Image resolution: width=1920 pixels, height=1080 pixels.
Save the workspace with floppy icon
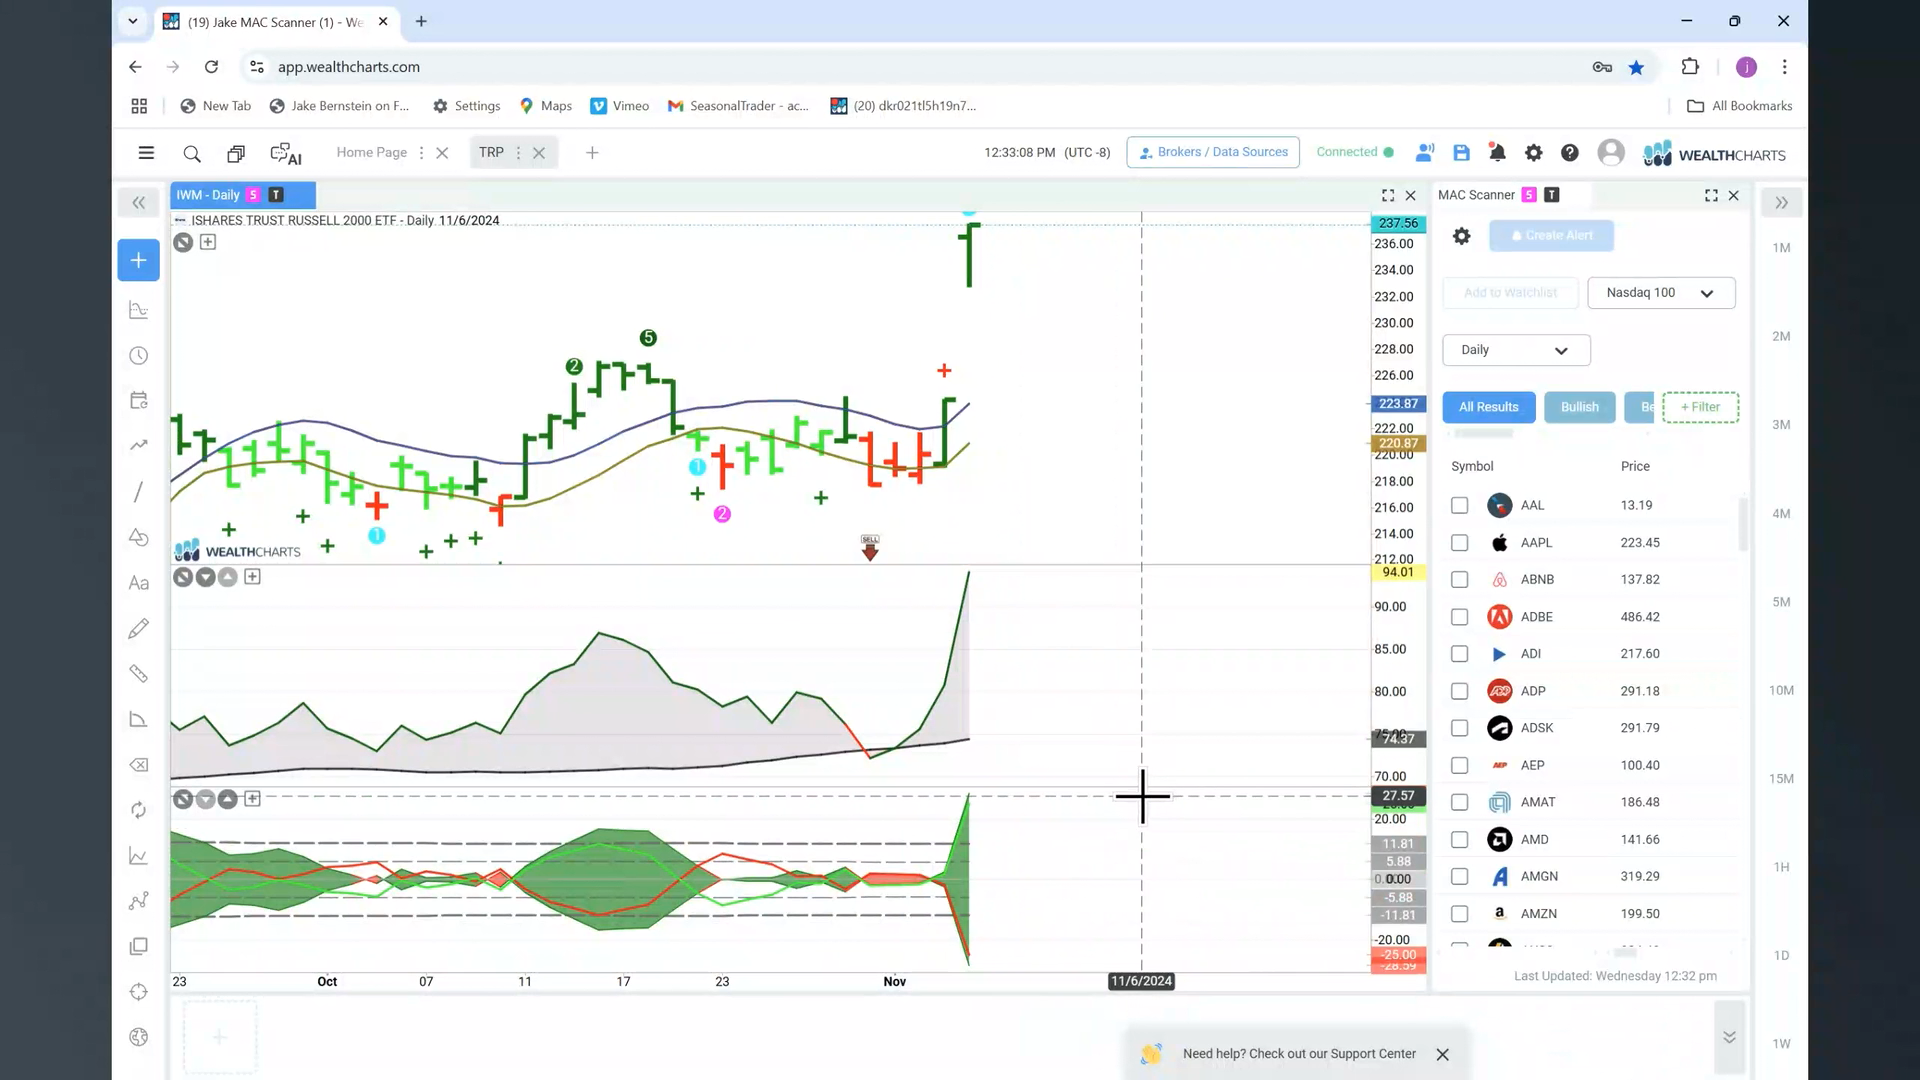1461,153
